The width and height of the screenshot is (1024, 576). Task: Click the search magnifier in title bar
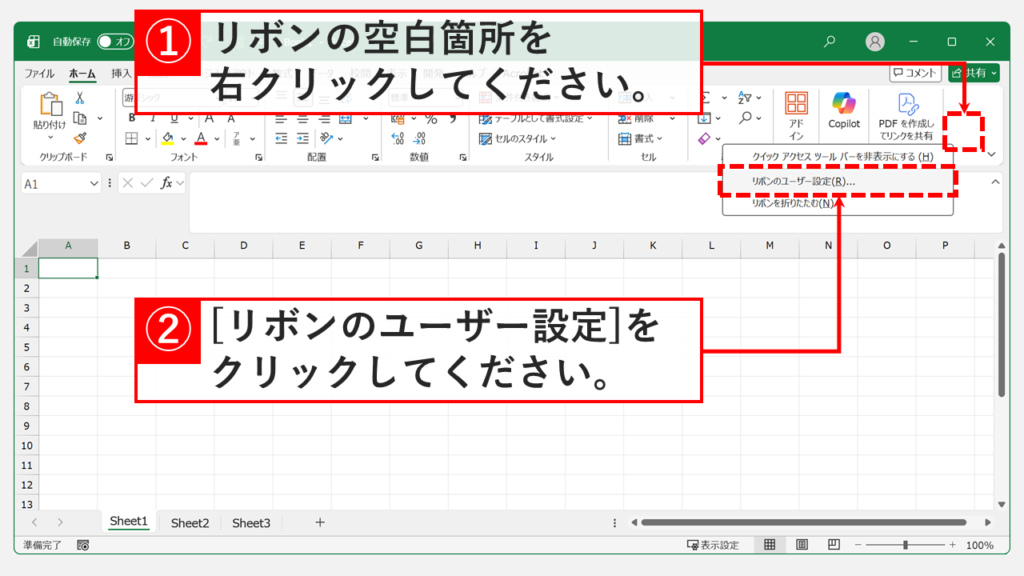pos(829,42)
